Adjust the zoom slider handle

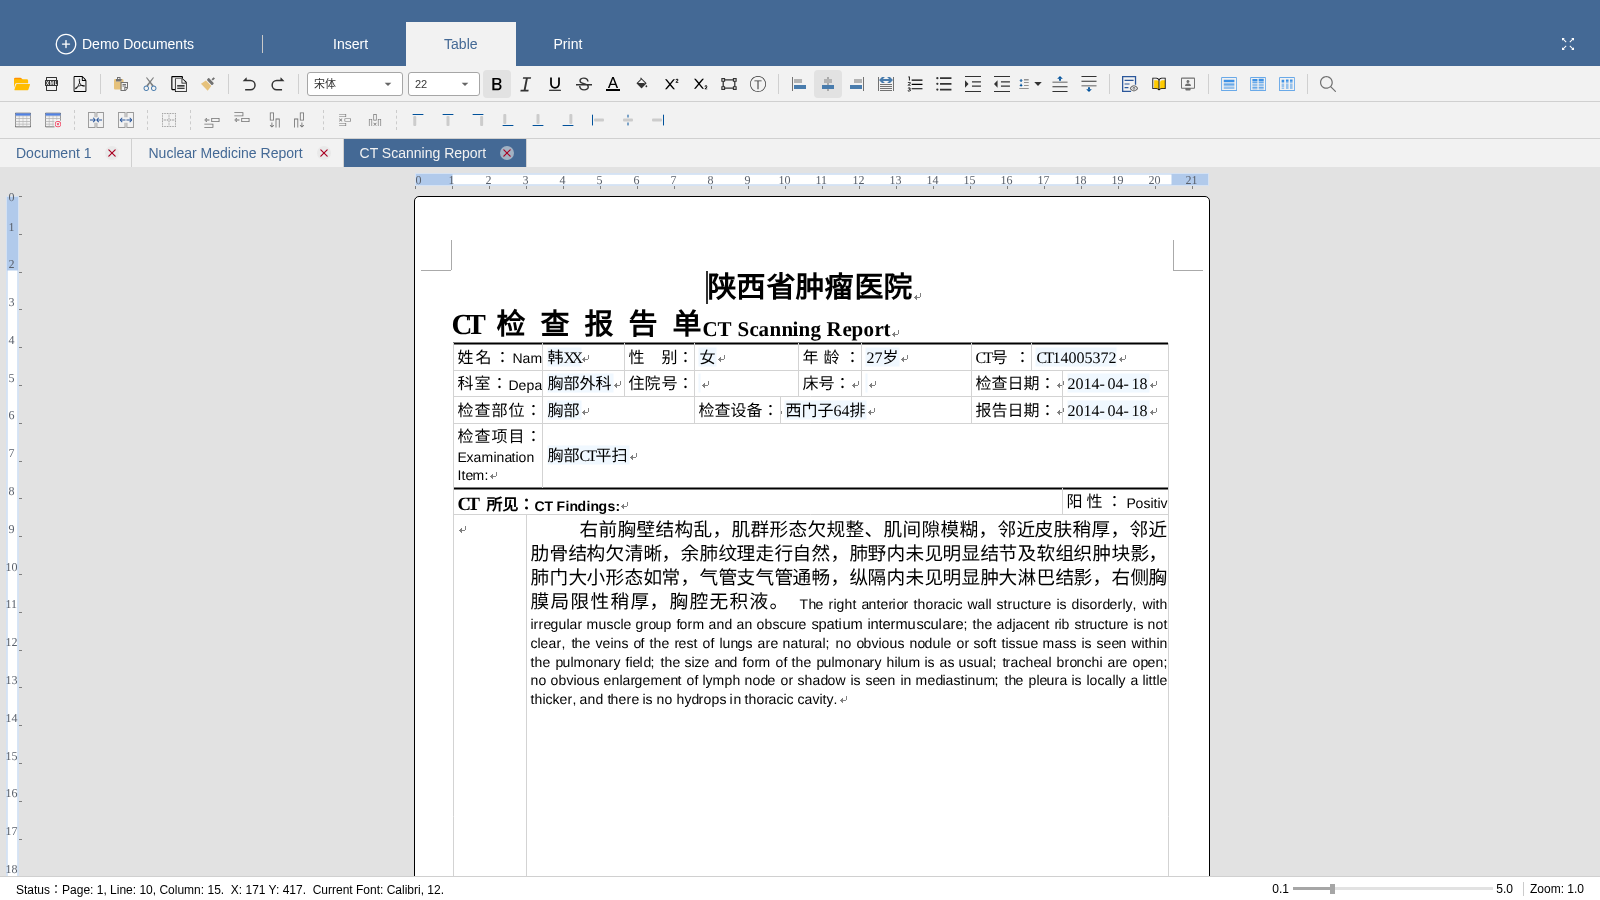[1332, 889]
